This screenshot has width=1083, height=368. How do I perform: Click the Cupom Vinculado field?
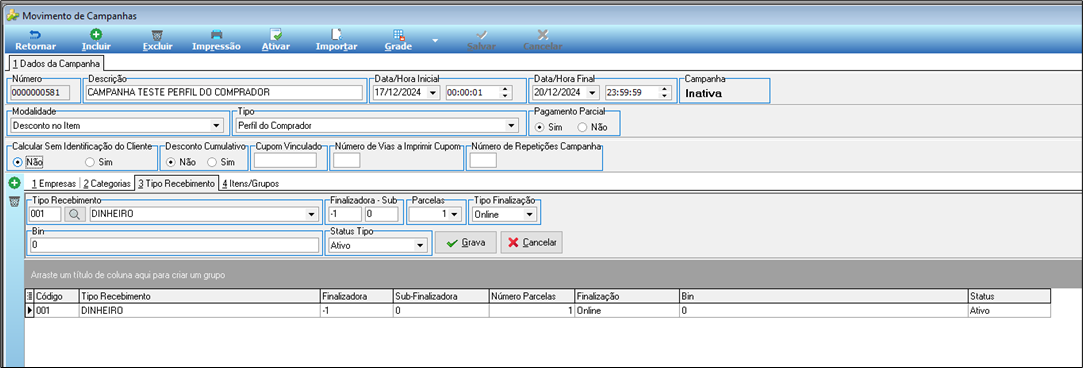click(285, 160)
